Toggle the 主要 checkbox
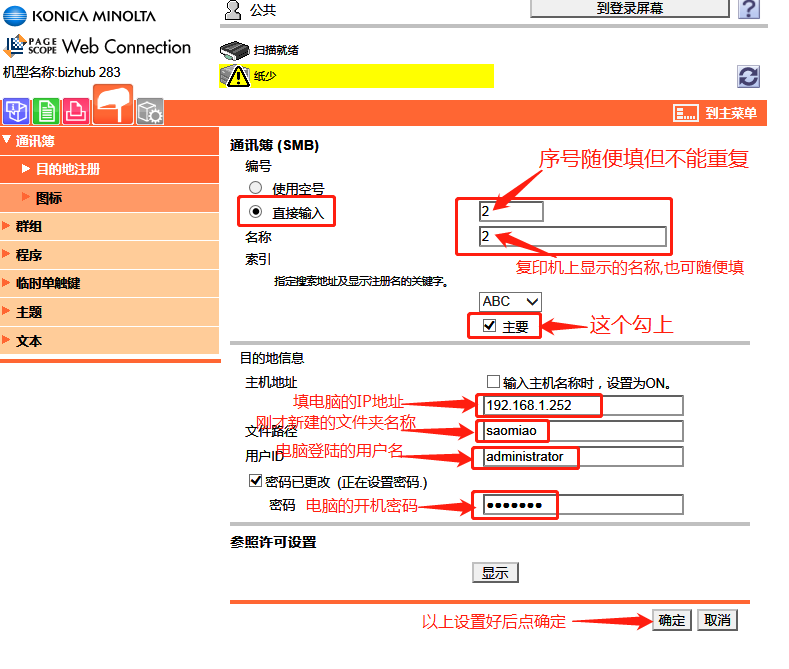The width and height of the screenshot is (789, 669). click(x=489, y=326)
